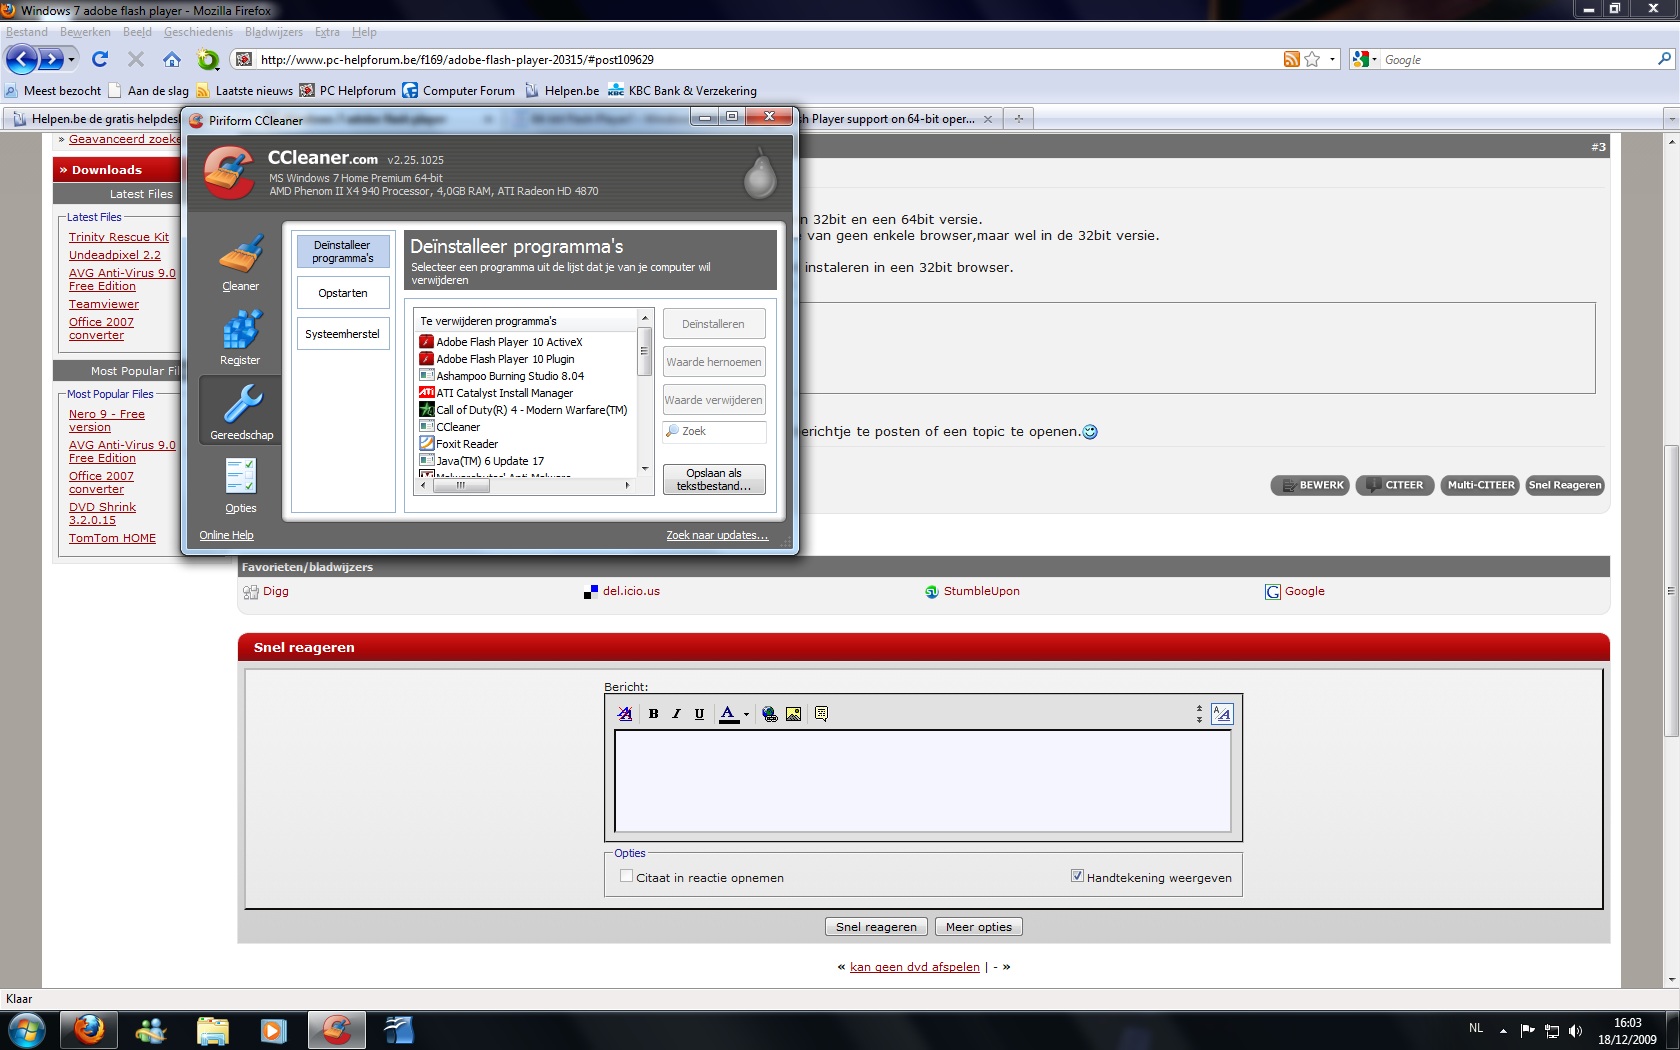The height and width of the screenshot is (1050, 1680).
Task: Insert a link using the editor toolbar
Action: pos(769,714)
